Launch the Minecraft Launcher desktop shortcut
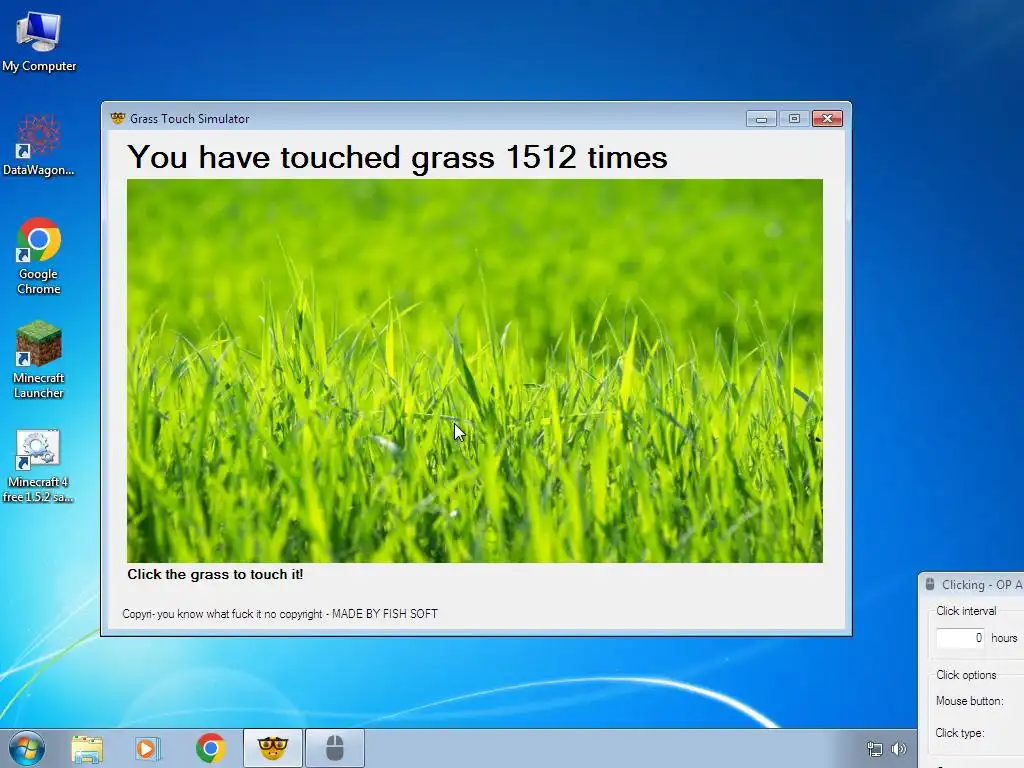 [x=39, y=360]
